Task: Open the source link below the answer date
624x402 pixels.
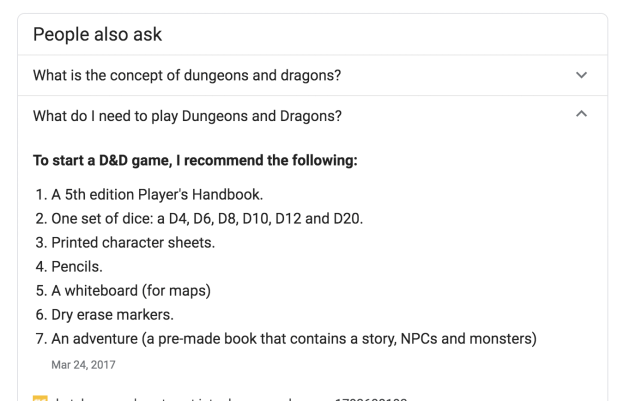Action: [x=220, y=398]
